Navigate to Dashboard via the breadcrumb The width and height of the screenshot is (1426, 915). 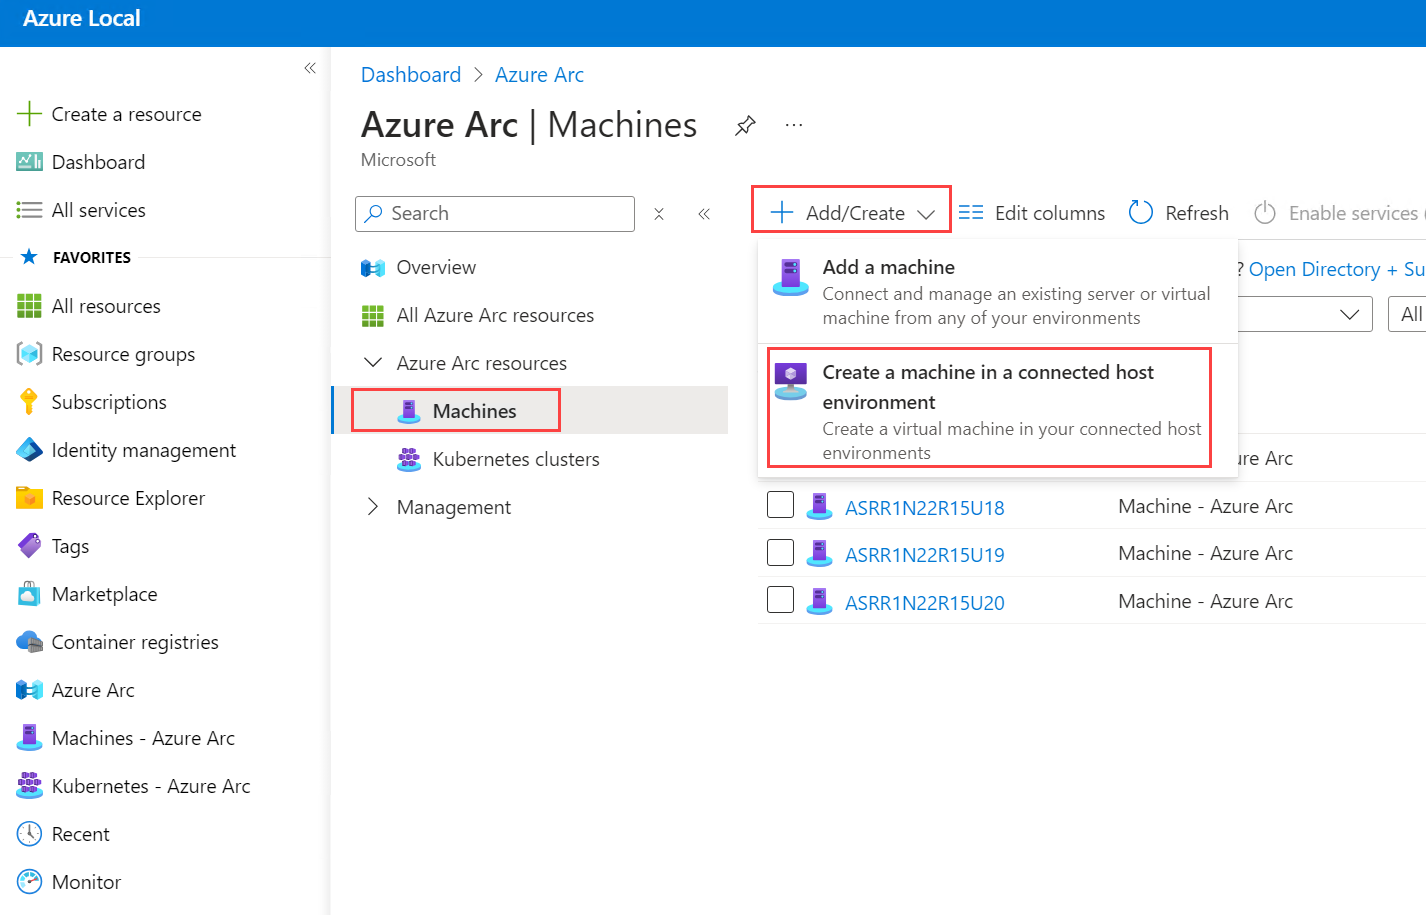point(410,75)
